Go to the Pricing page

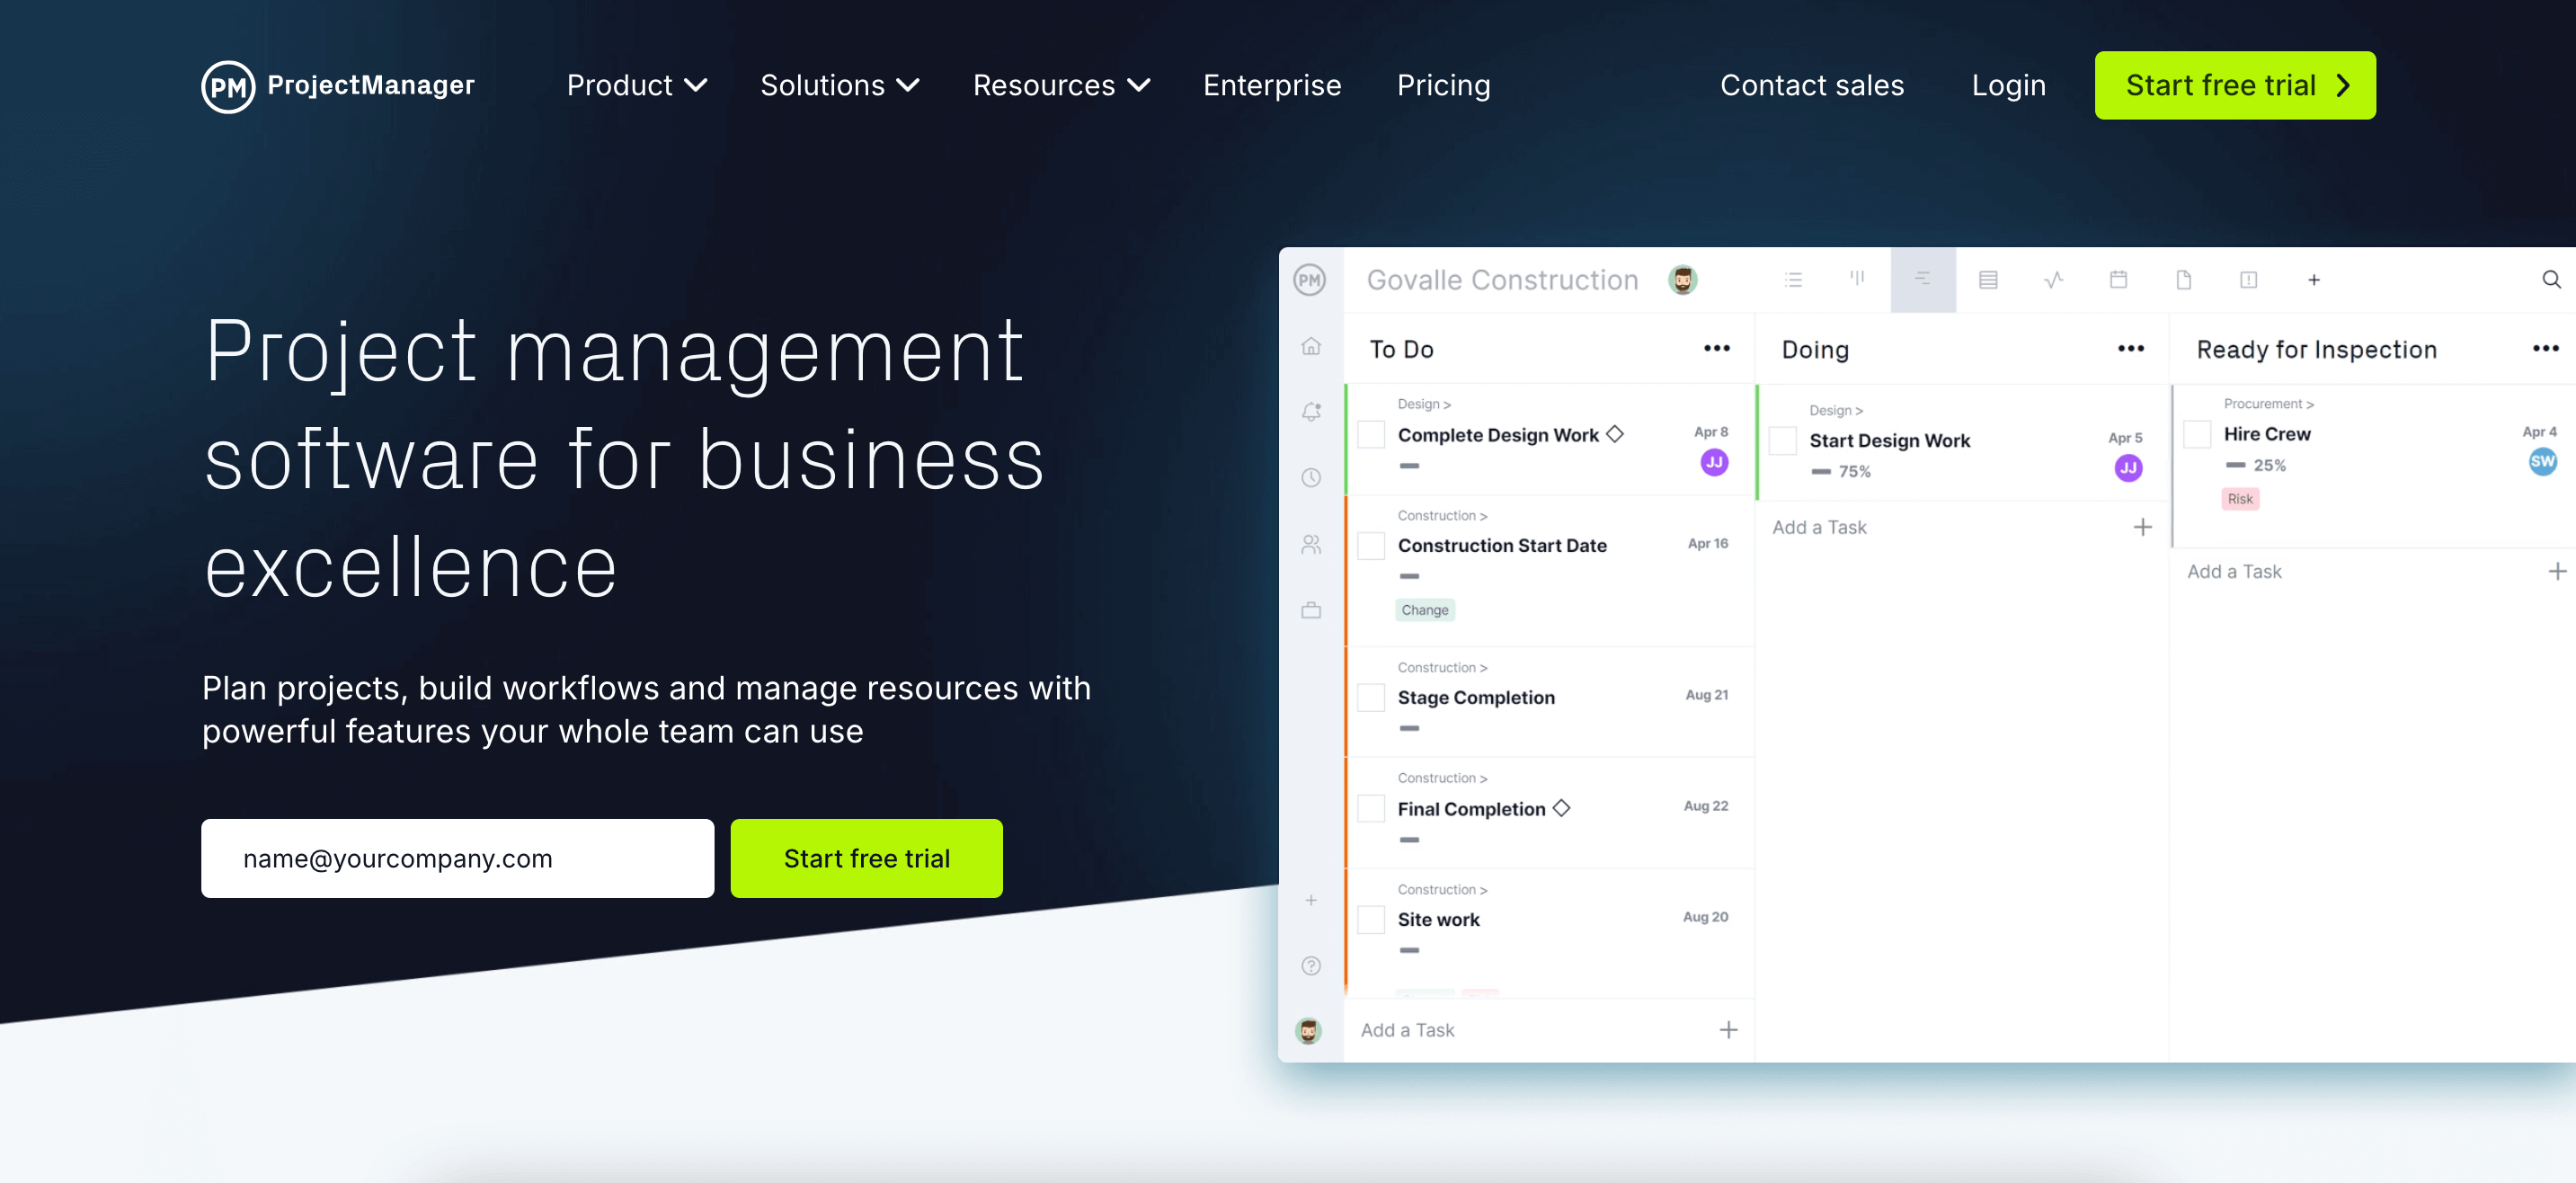pyautogui.click(x=1443, y=86)
